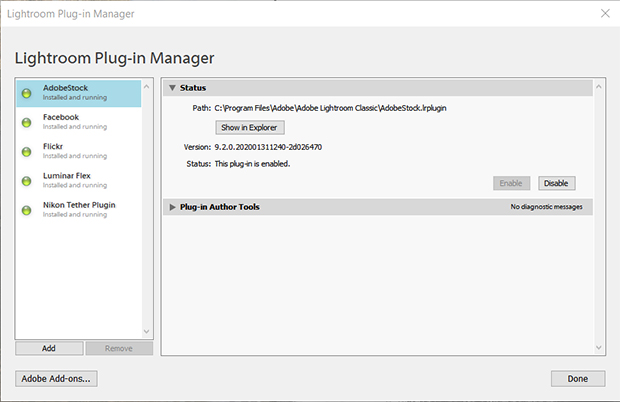Click the Lightroom Plug-in Manager title bar text
The width and height of the screenshot is (620, 402).
coord(71,14)
